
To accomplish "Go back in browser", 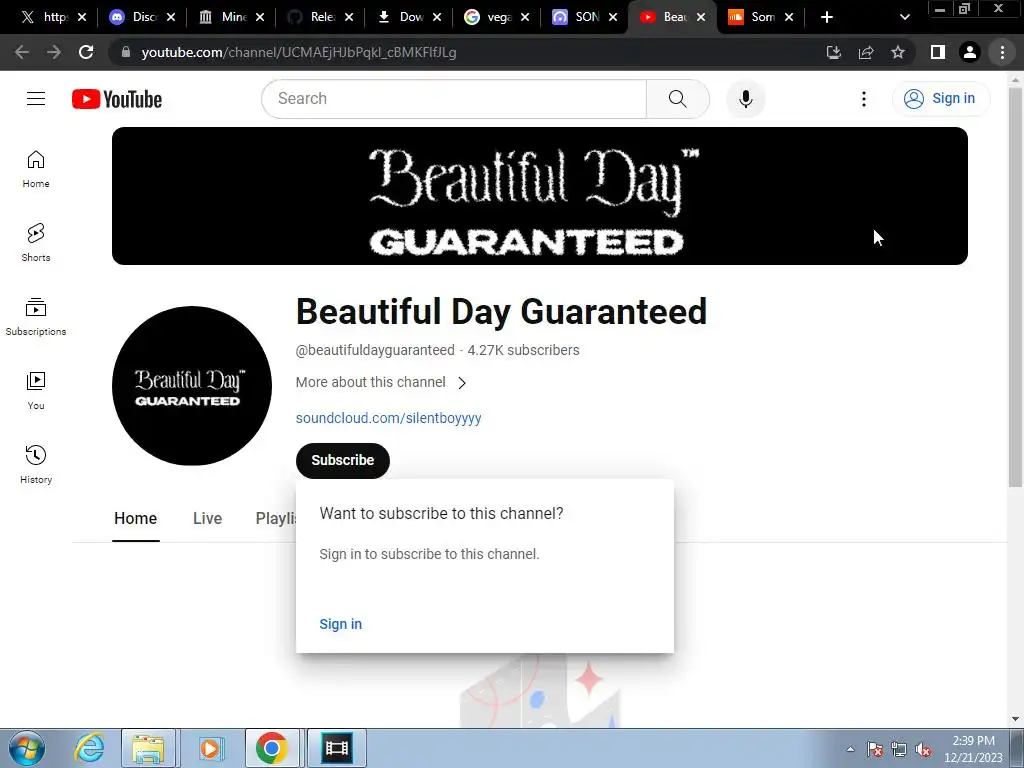I will [22, 52].
